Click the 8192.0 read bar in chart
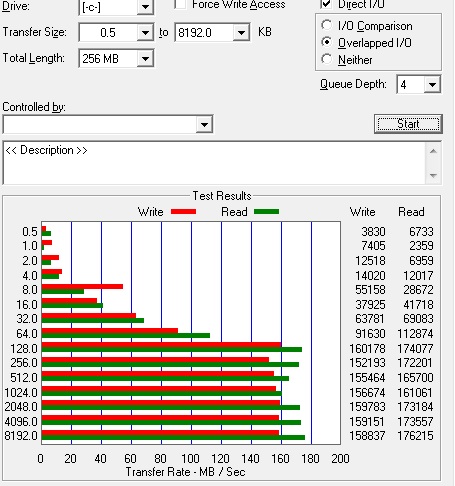The image size is (455, 486). (173, 437)
